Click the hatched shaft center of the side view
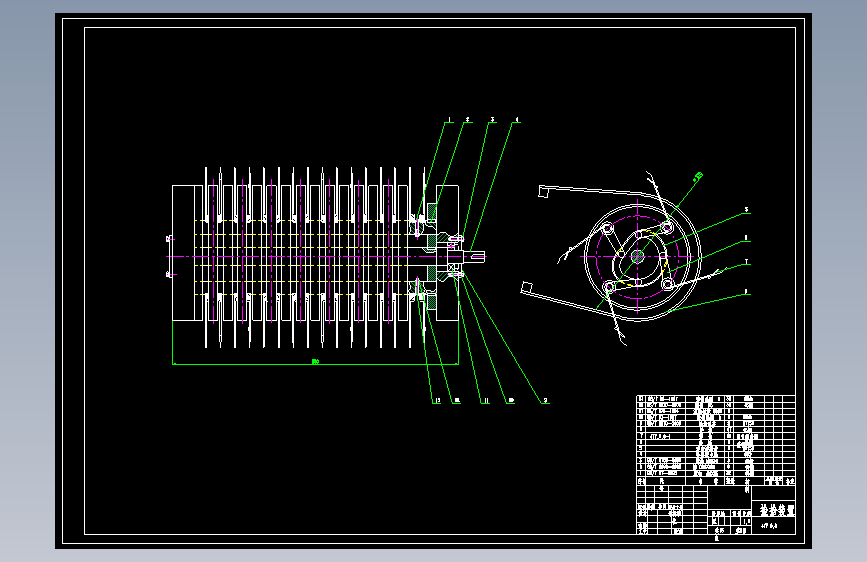The image size is (867, 562). click(x=638, y=256)
